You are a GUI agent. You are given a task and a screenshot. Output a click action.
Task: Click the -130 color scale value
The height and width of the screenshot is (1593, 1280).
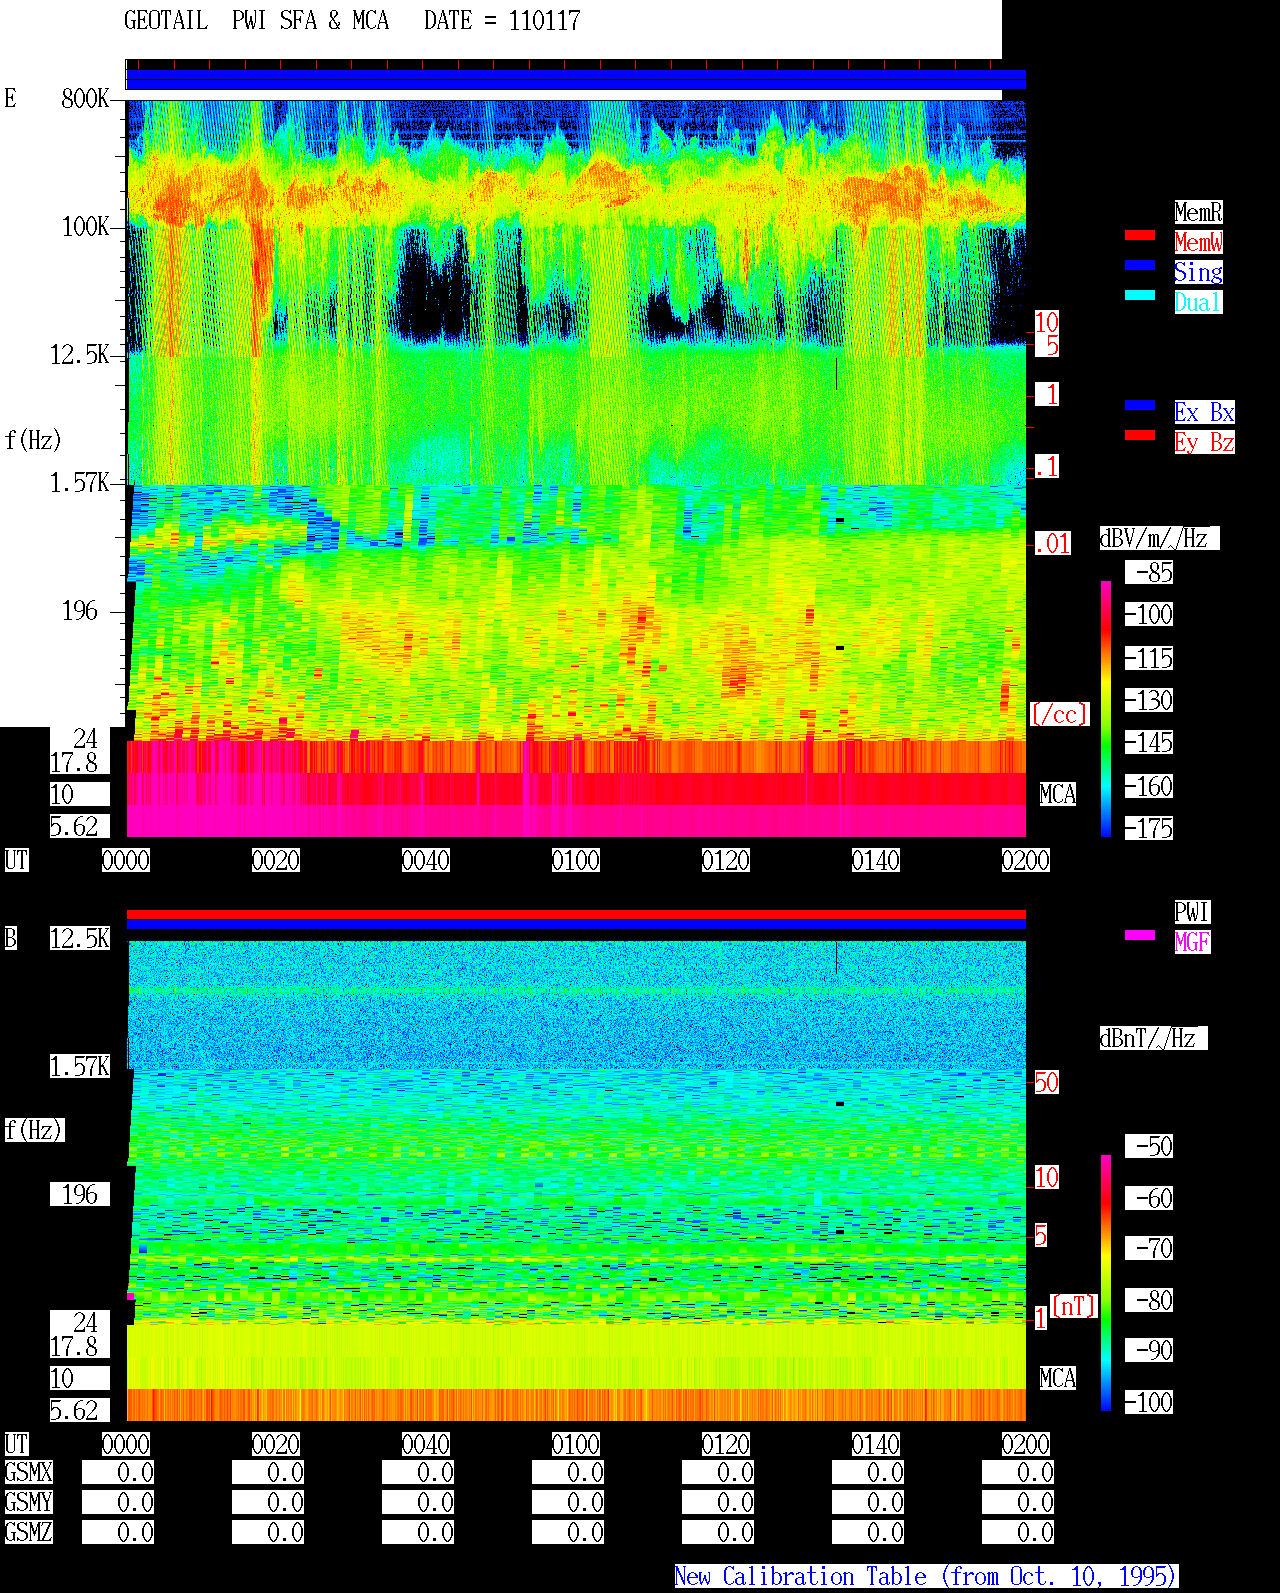tap(1150, 700)
